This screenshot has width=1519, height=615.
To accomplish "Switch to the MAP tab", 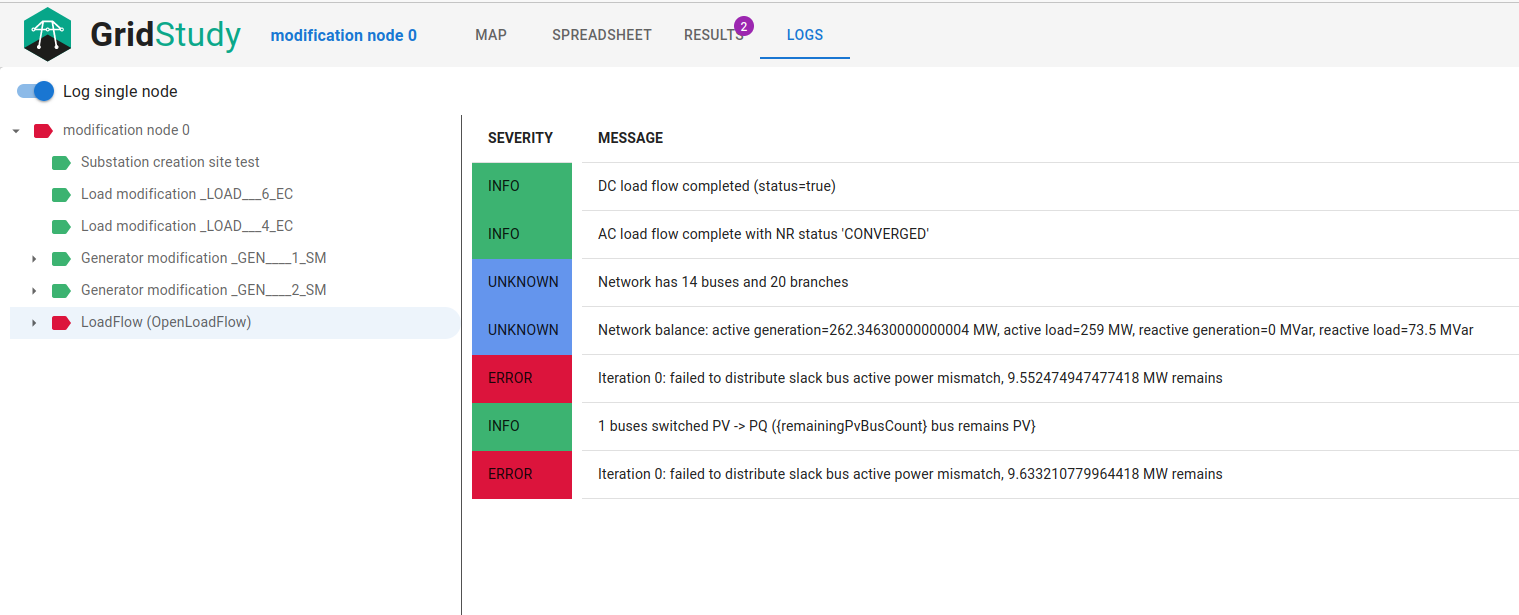I will [x=491, y=35].
